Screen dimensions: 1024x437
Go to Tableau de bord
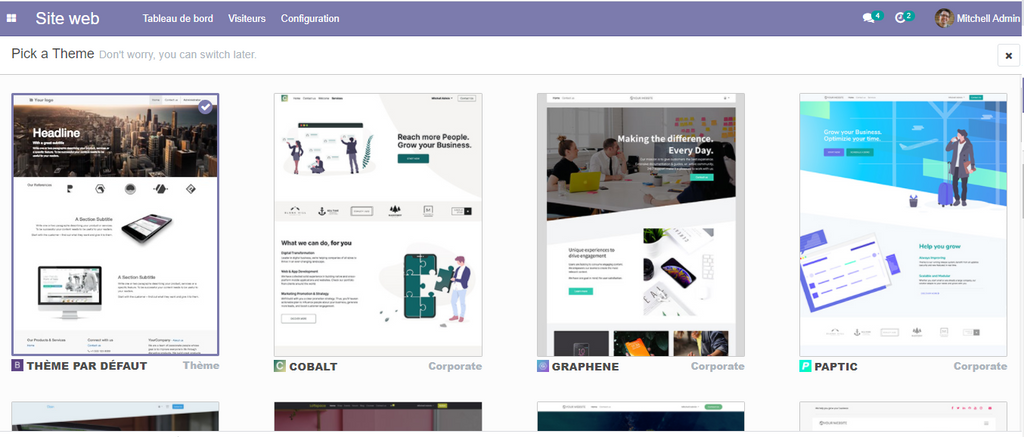click(178, 18)
